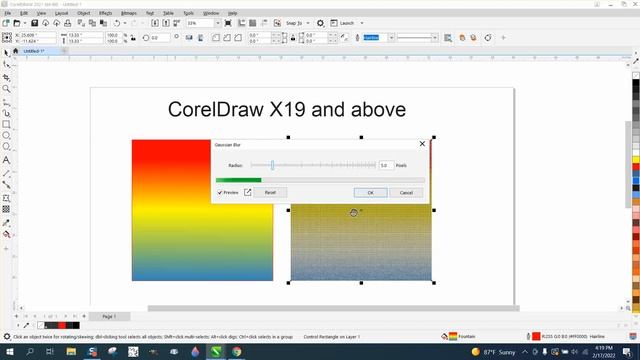Click the horizontal scrollbar under the canvas
Screen dimensions: 640x360
click(333, 309)
